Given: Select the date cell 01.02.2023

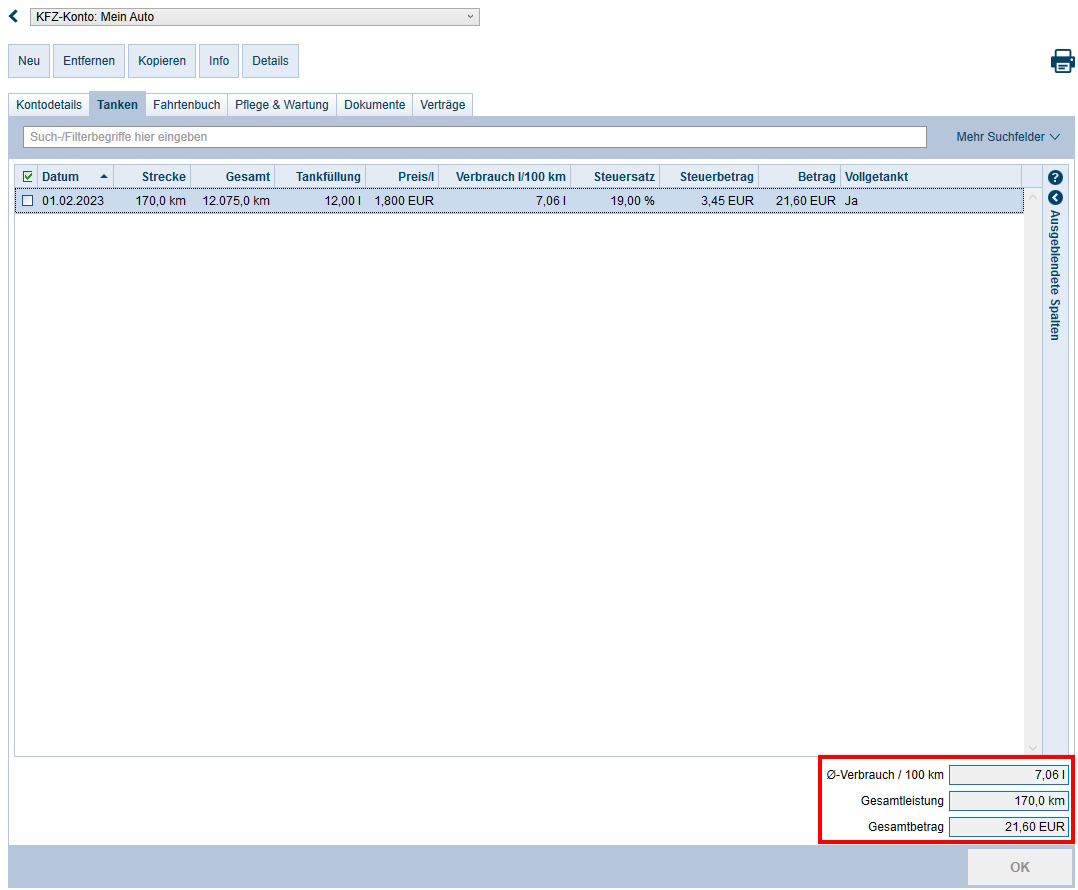Looking at the screenshot, I should click(x=73, y=201).
